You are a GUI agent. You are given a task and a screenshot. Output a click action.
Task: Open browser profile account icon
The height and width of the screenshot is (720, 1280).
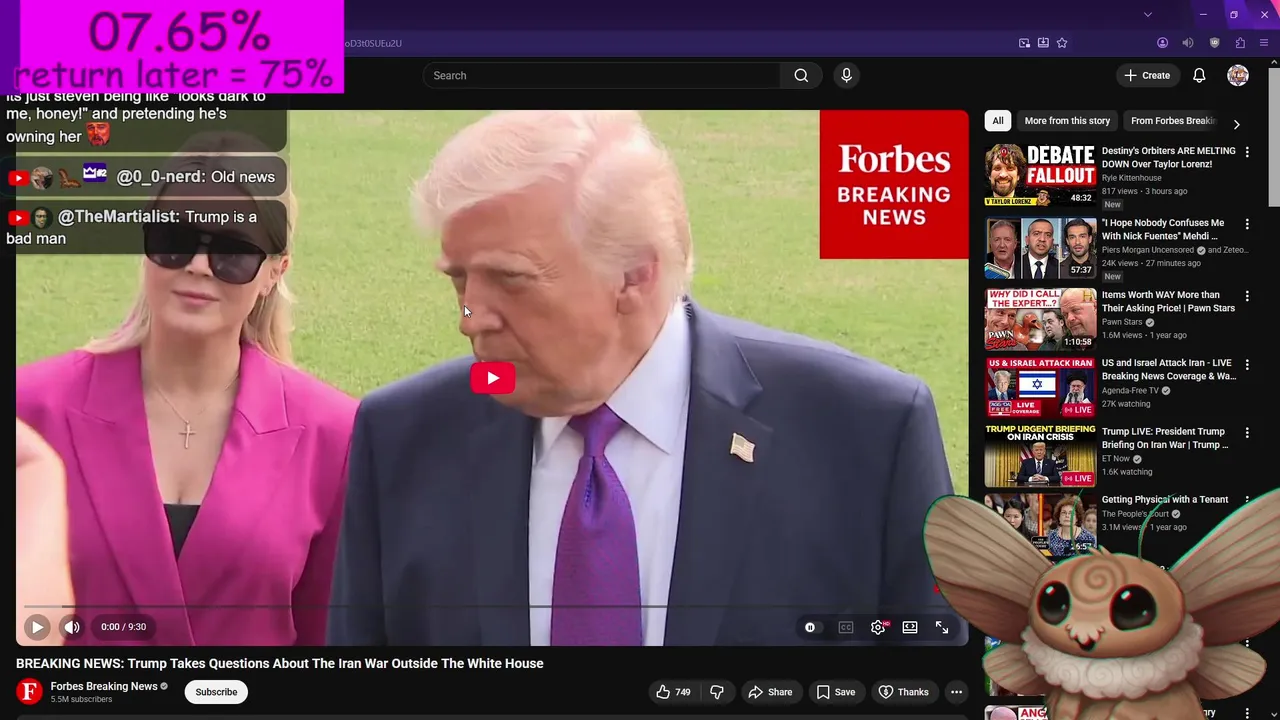click(x=1162, y=43)
